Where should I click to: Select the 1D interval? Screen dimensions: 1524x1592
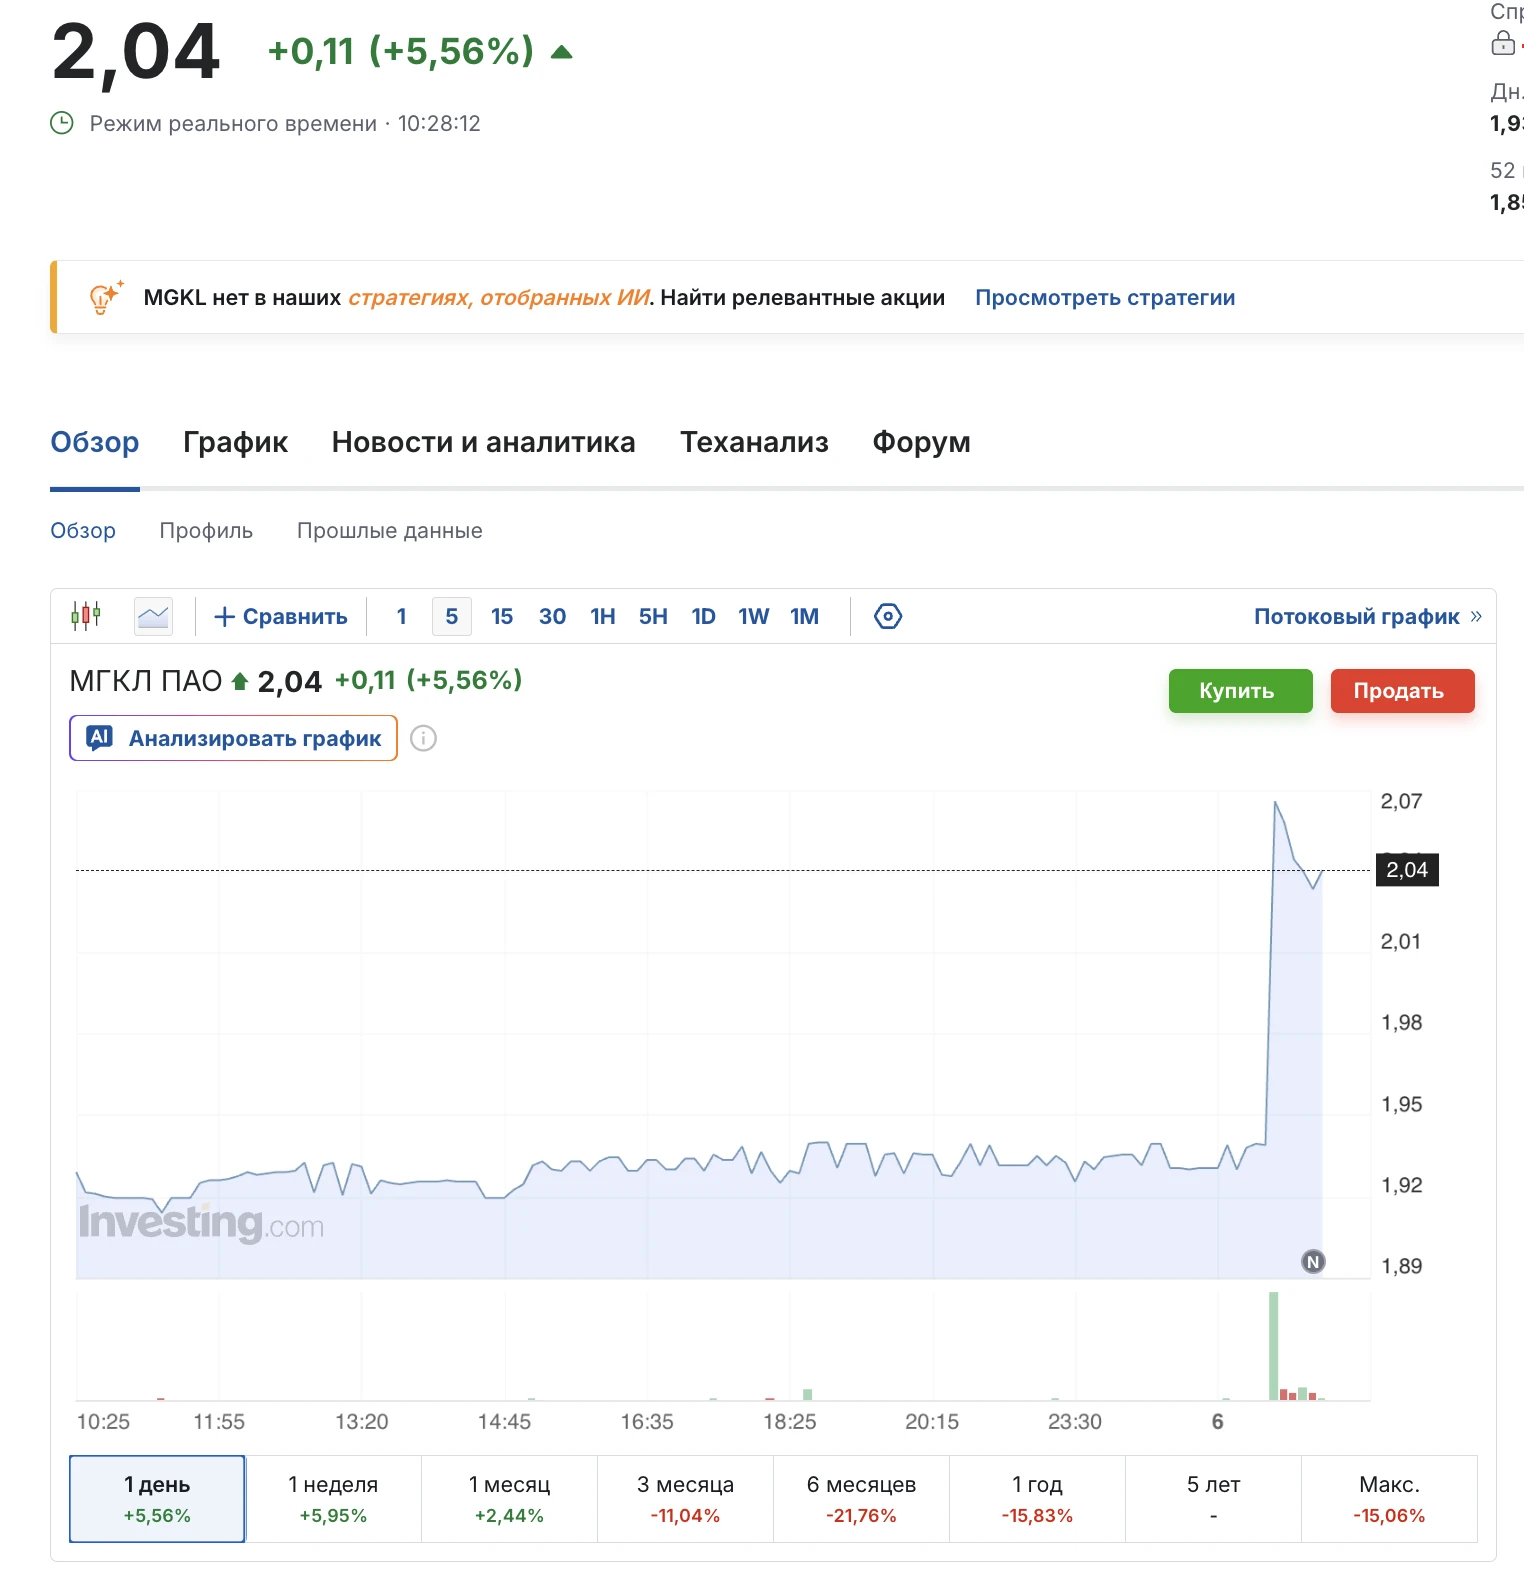tap(704, 617)
